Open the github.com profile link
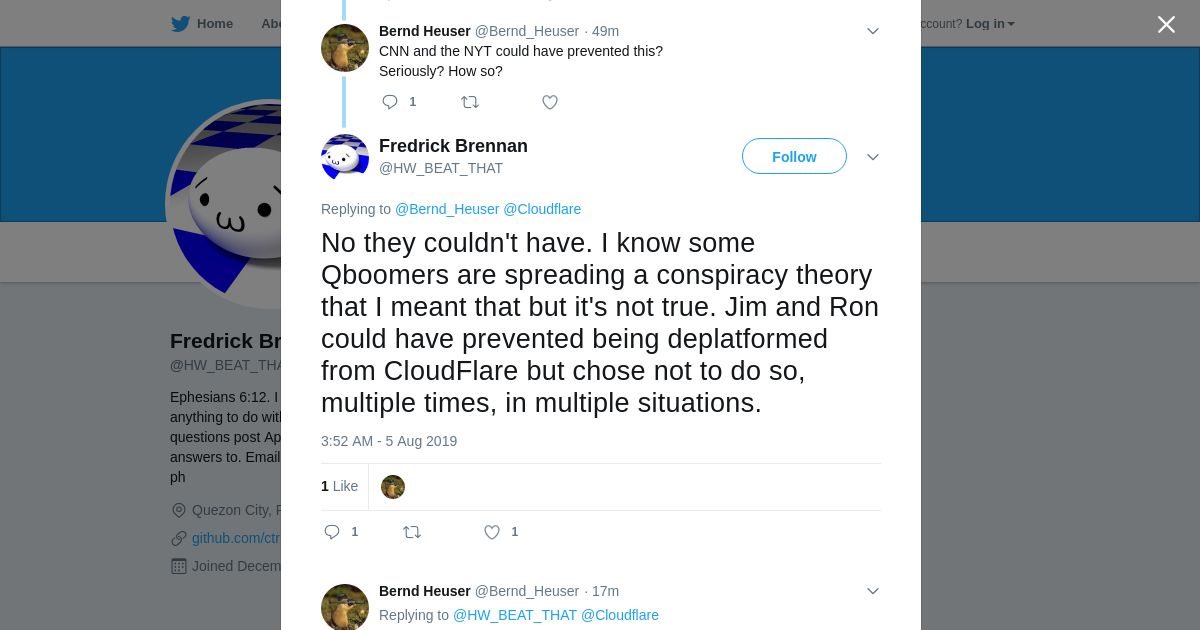 (236, 538)
